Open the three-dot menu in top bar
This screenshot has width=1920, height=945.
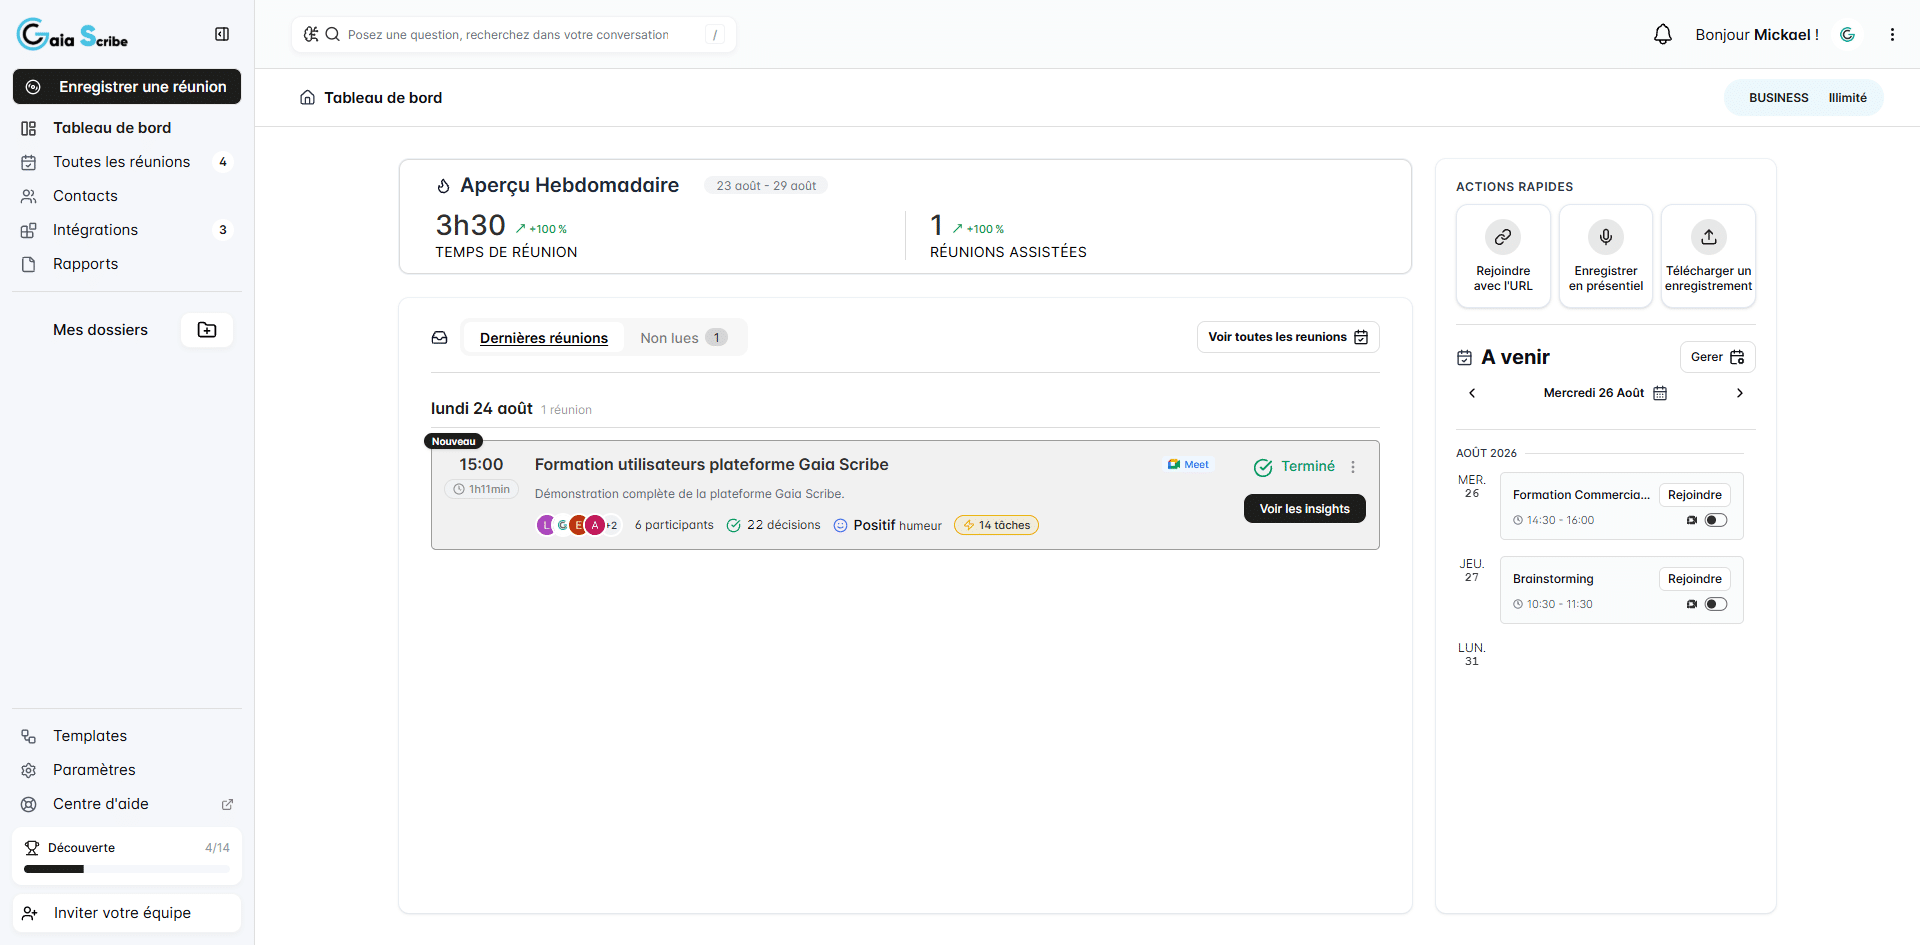click(1892, 34)
